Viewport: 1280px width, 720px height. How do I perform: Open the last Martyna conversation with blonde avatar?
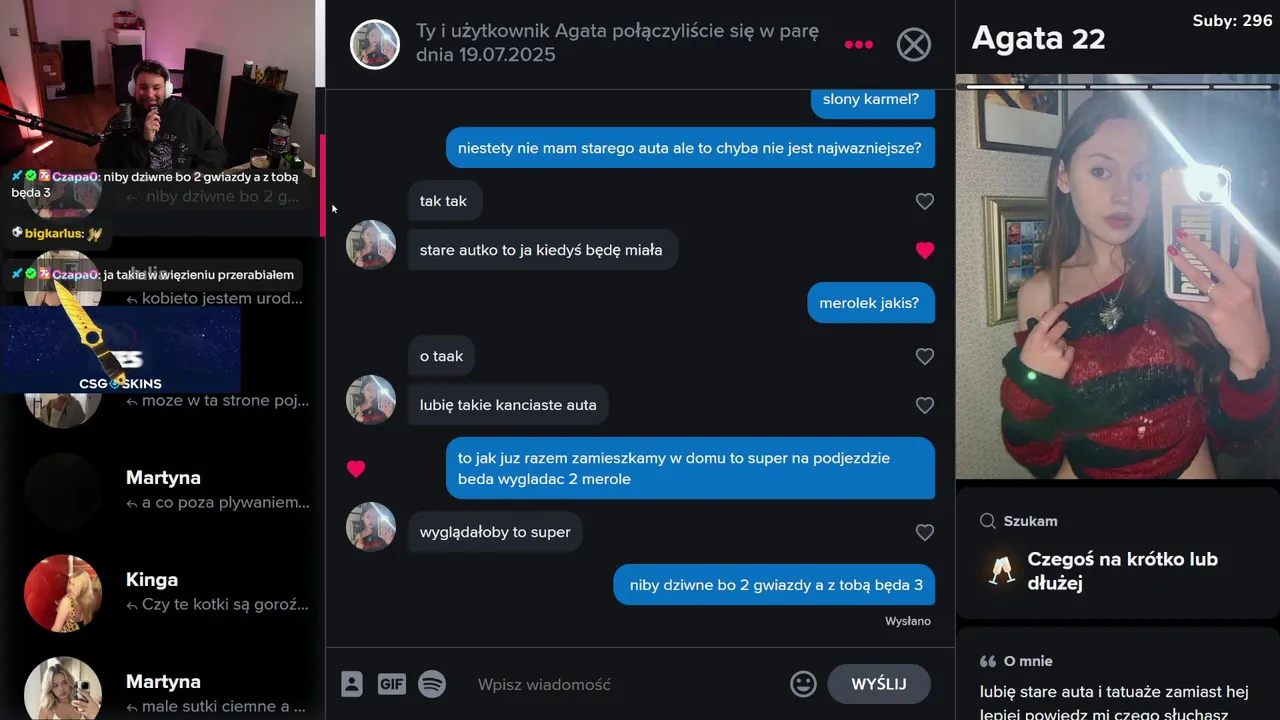click(163, 690)
